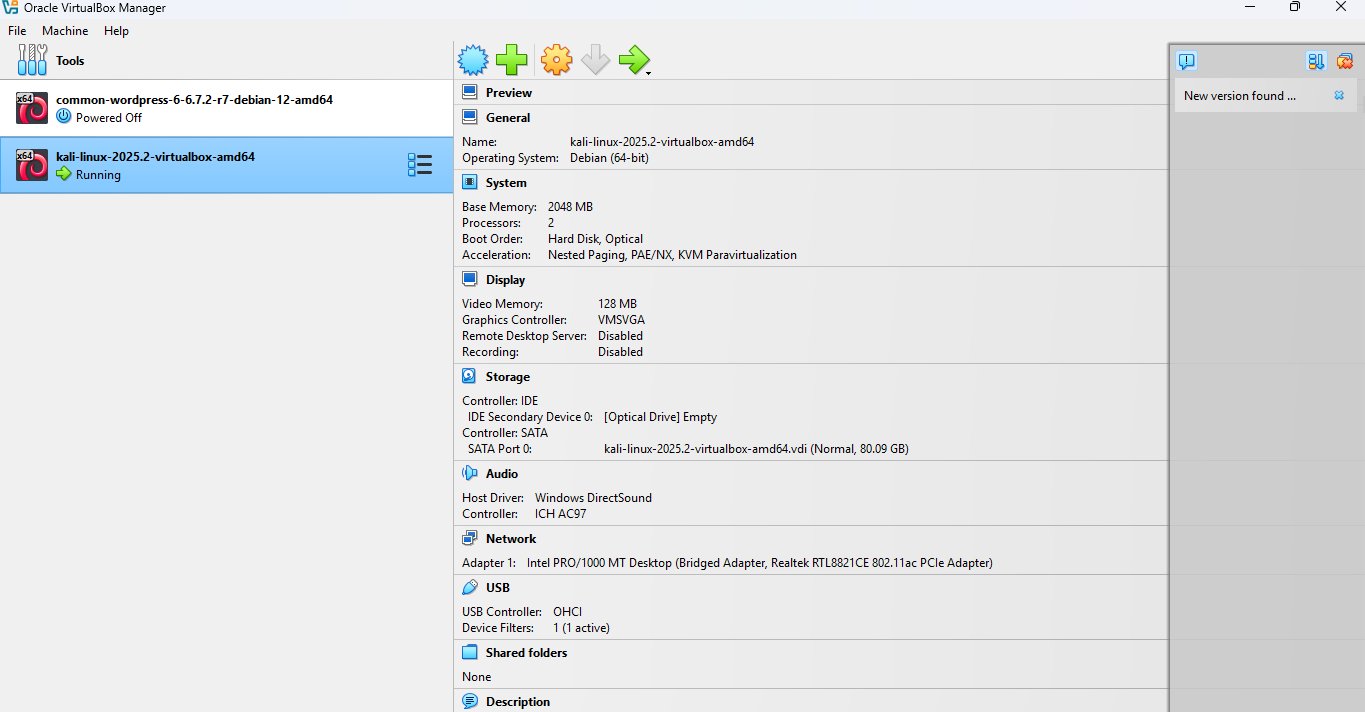Open Network settings via its header link
This screenshot has height=712, width=1365.
click(511, 538)
